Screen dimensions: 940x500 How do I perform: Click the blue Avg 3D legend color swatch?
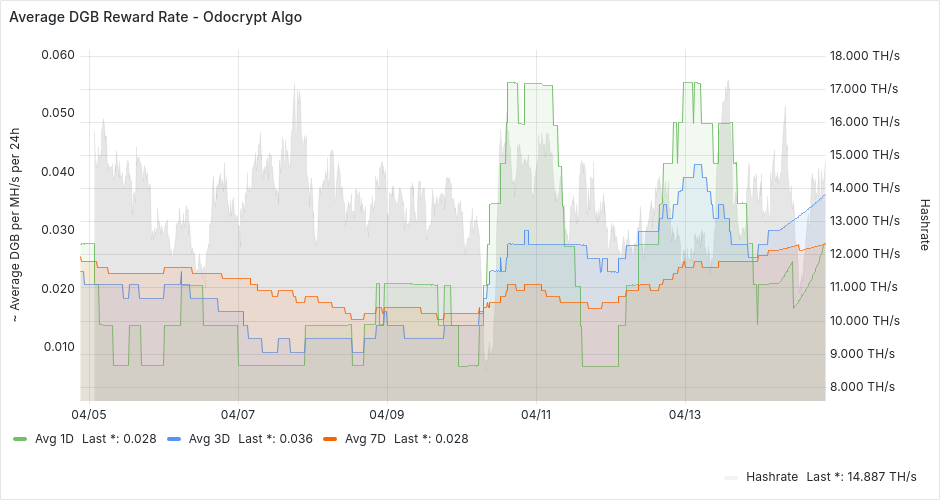pos(174,439)
